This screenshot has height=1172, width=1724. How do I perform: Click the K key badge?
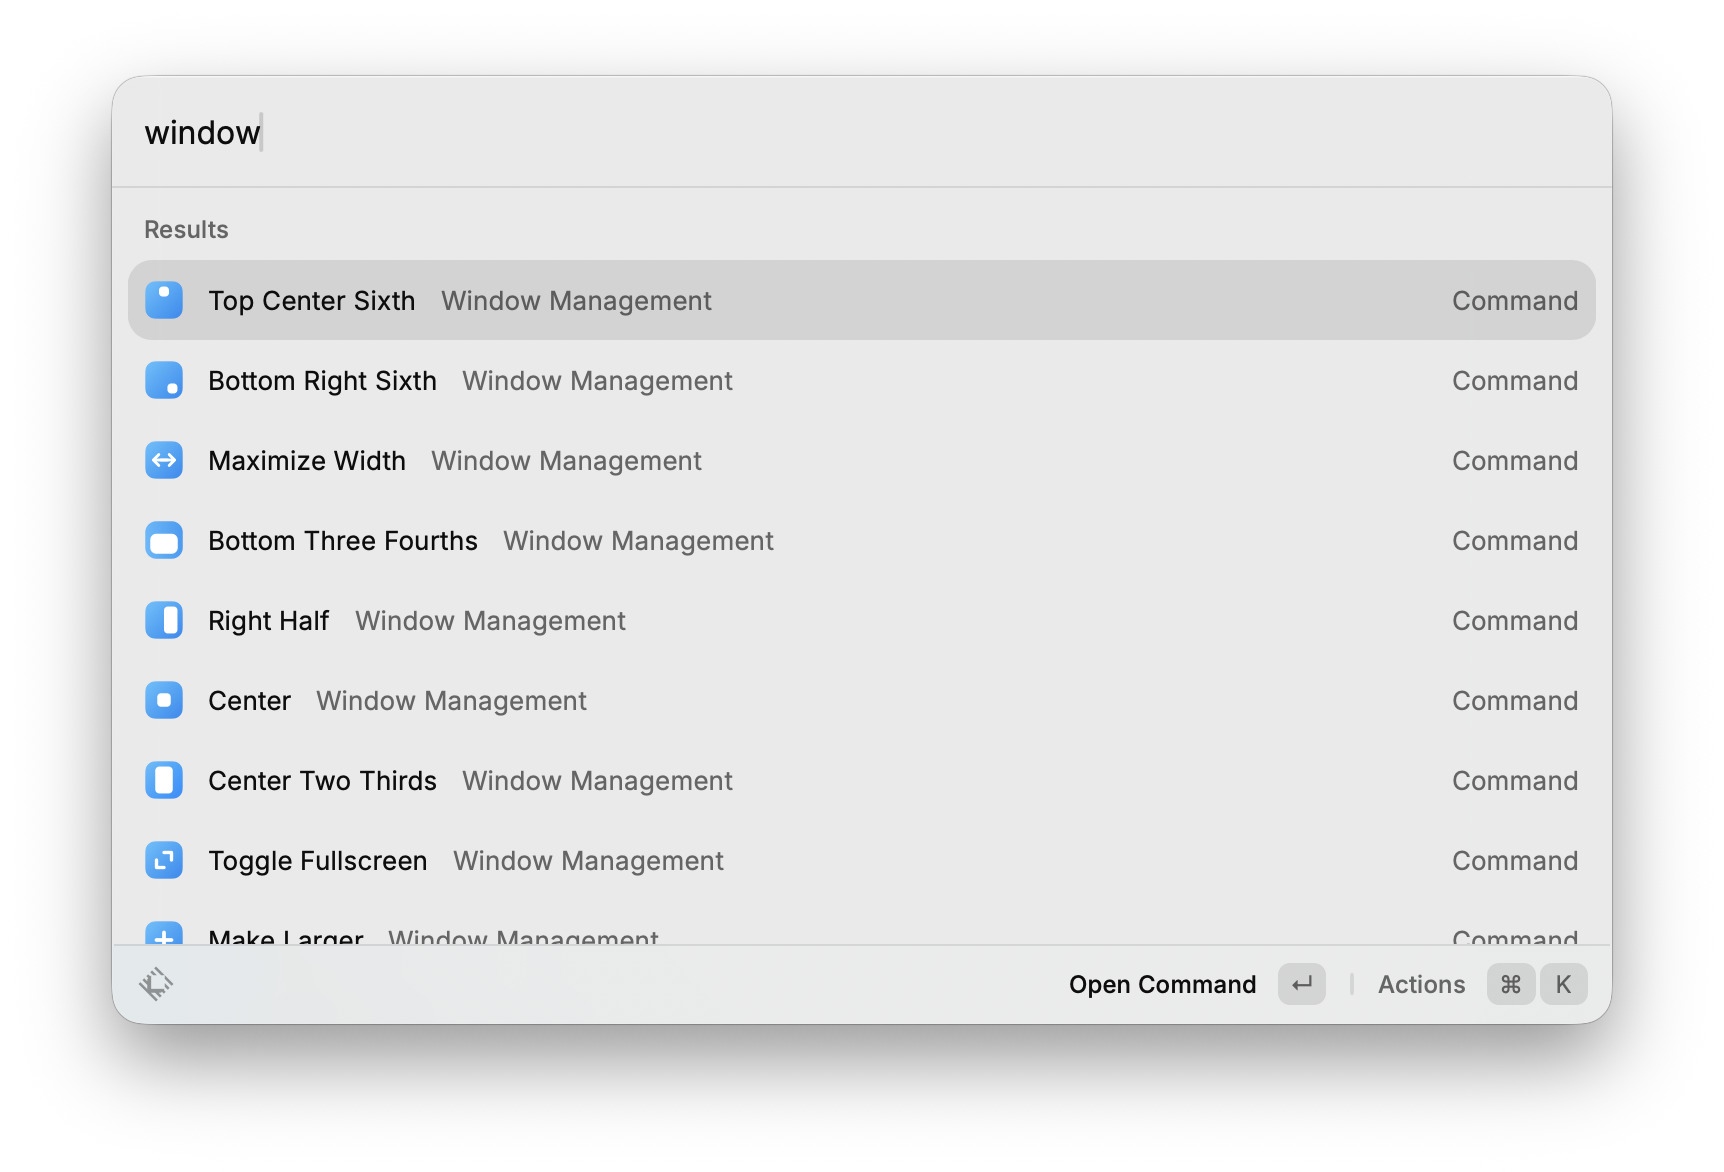click(1564, 984)
